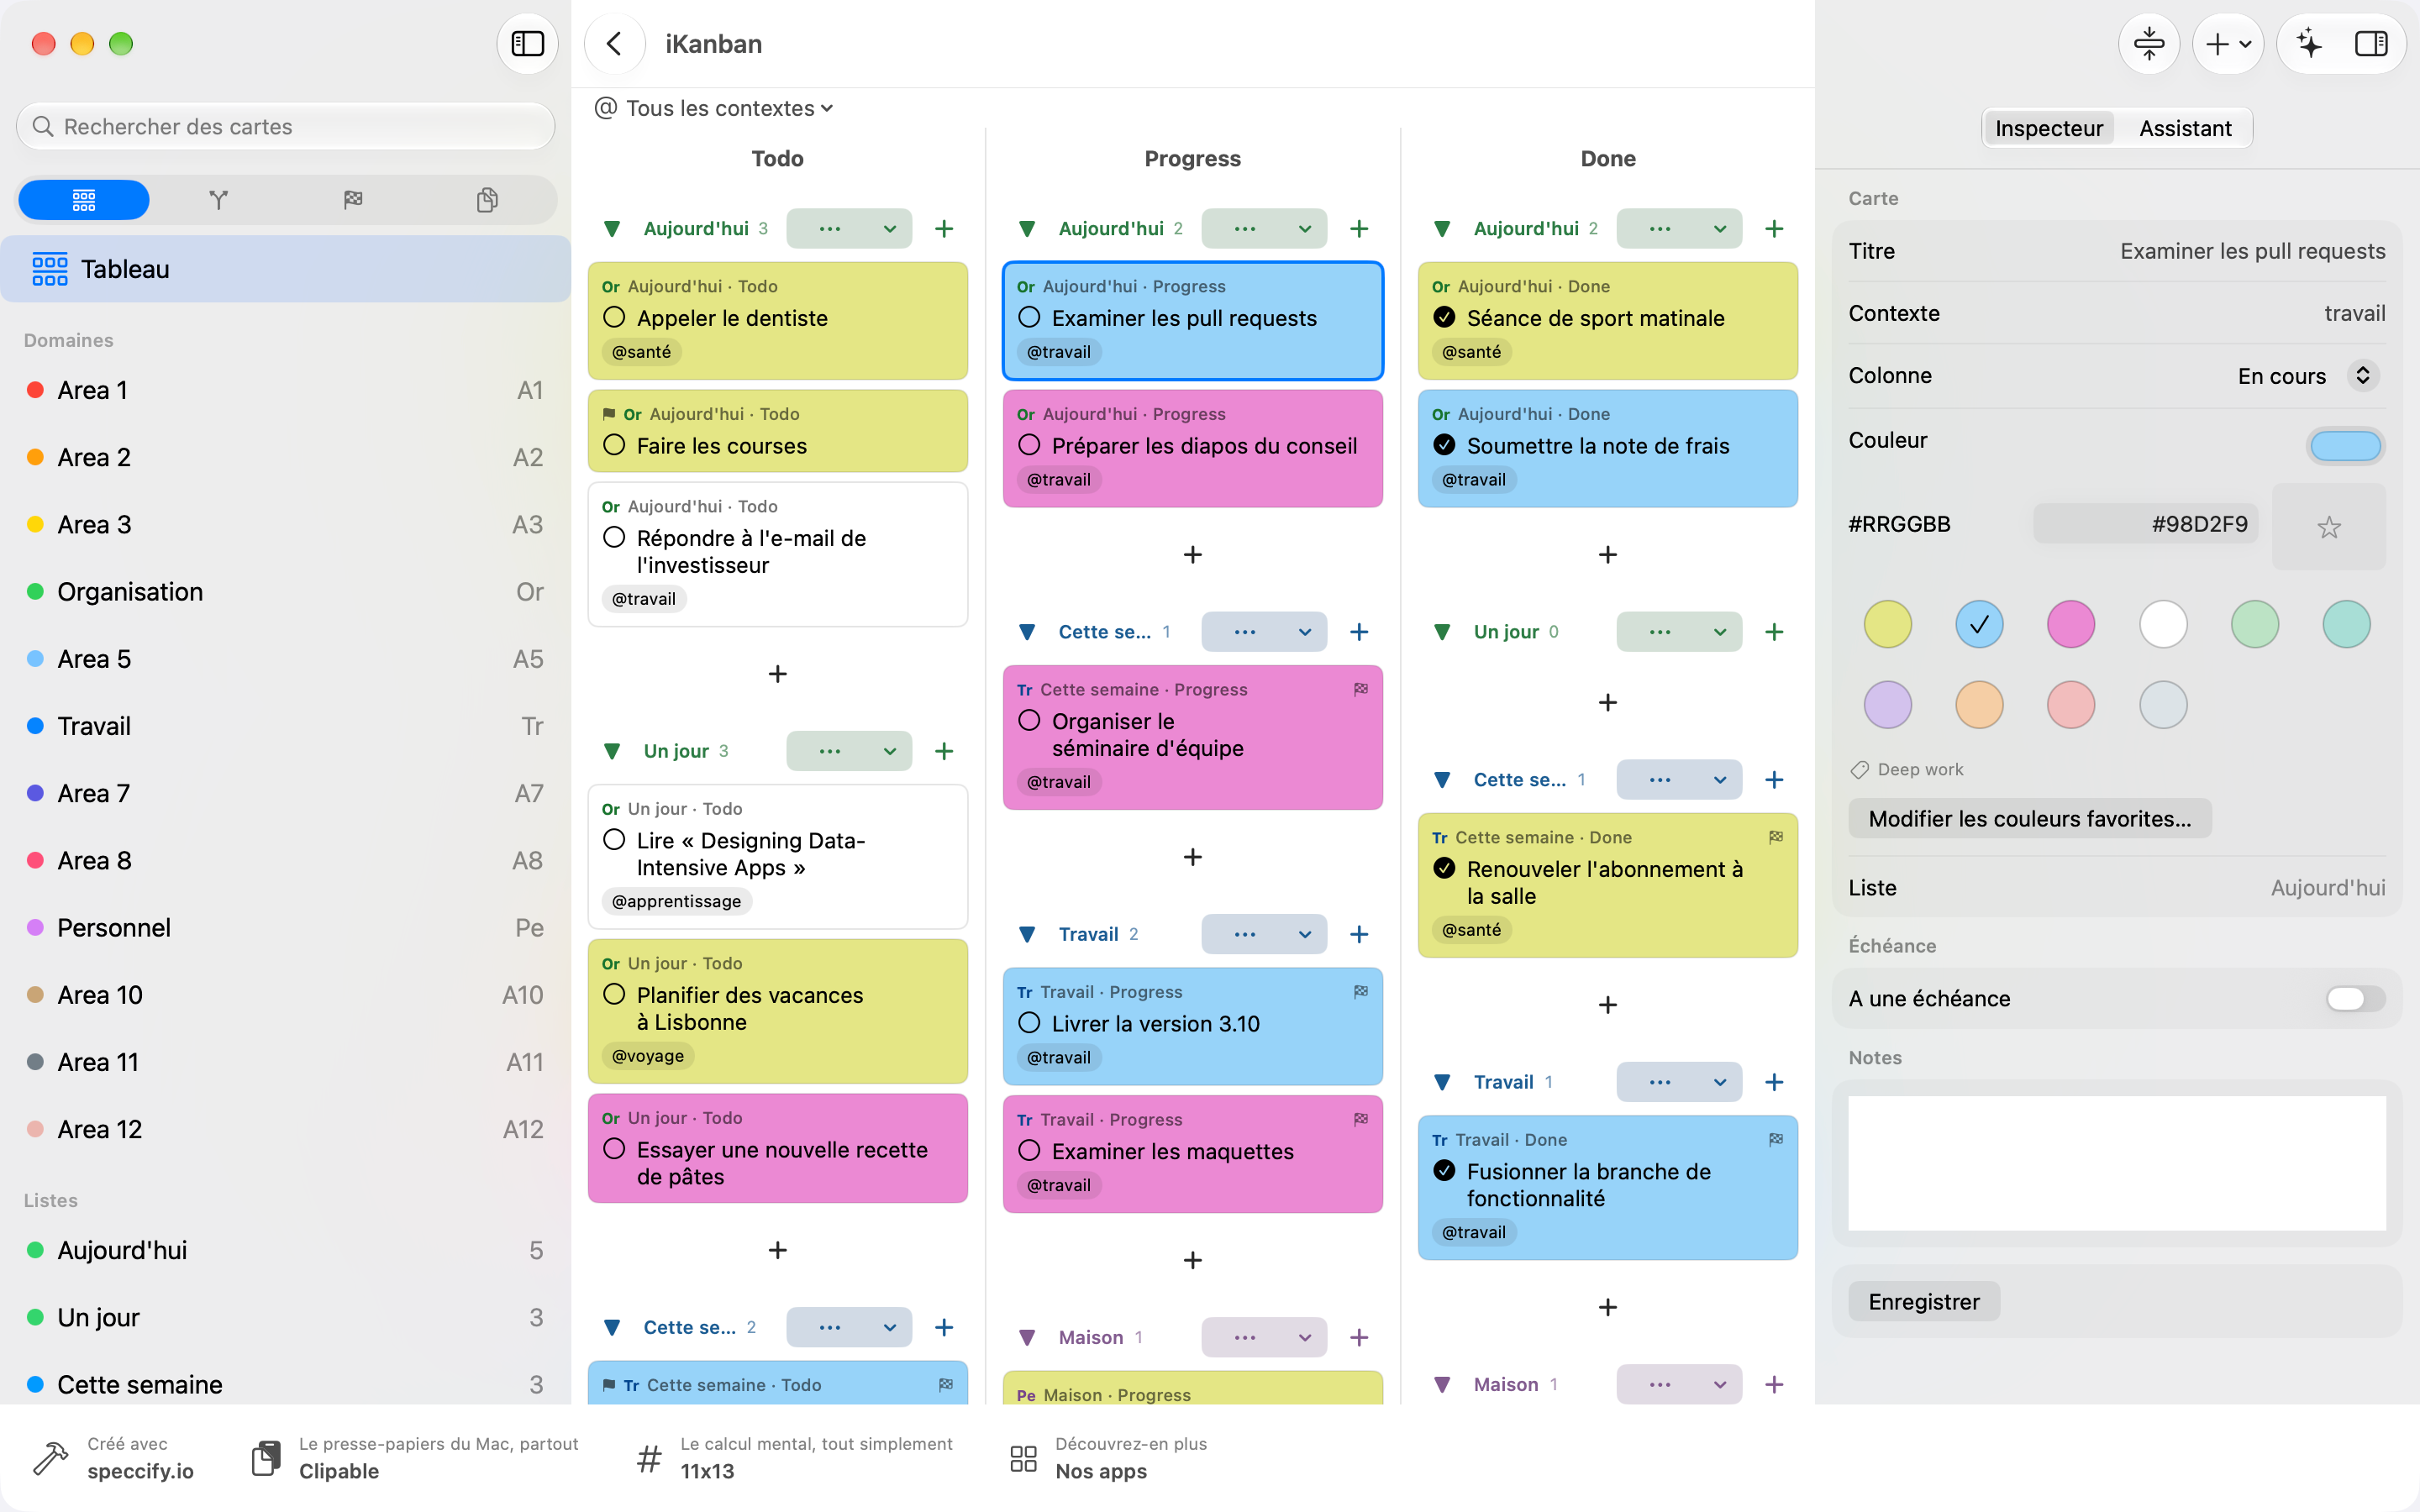The image size is (2420, 1512).
Task: Check off Faire les courses
Action: coord(614,445)
